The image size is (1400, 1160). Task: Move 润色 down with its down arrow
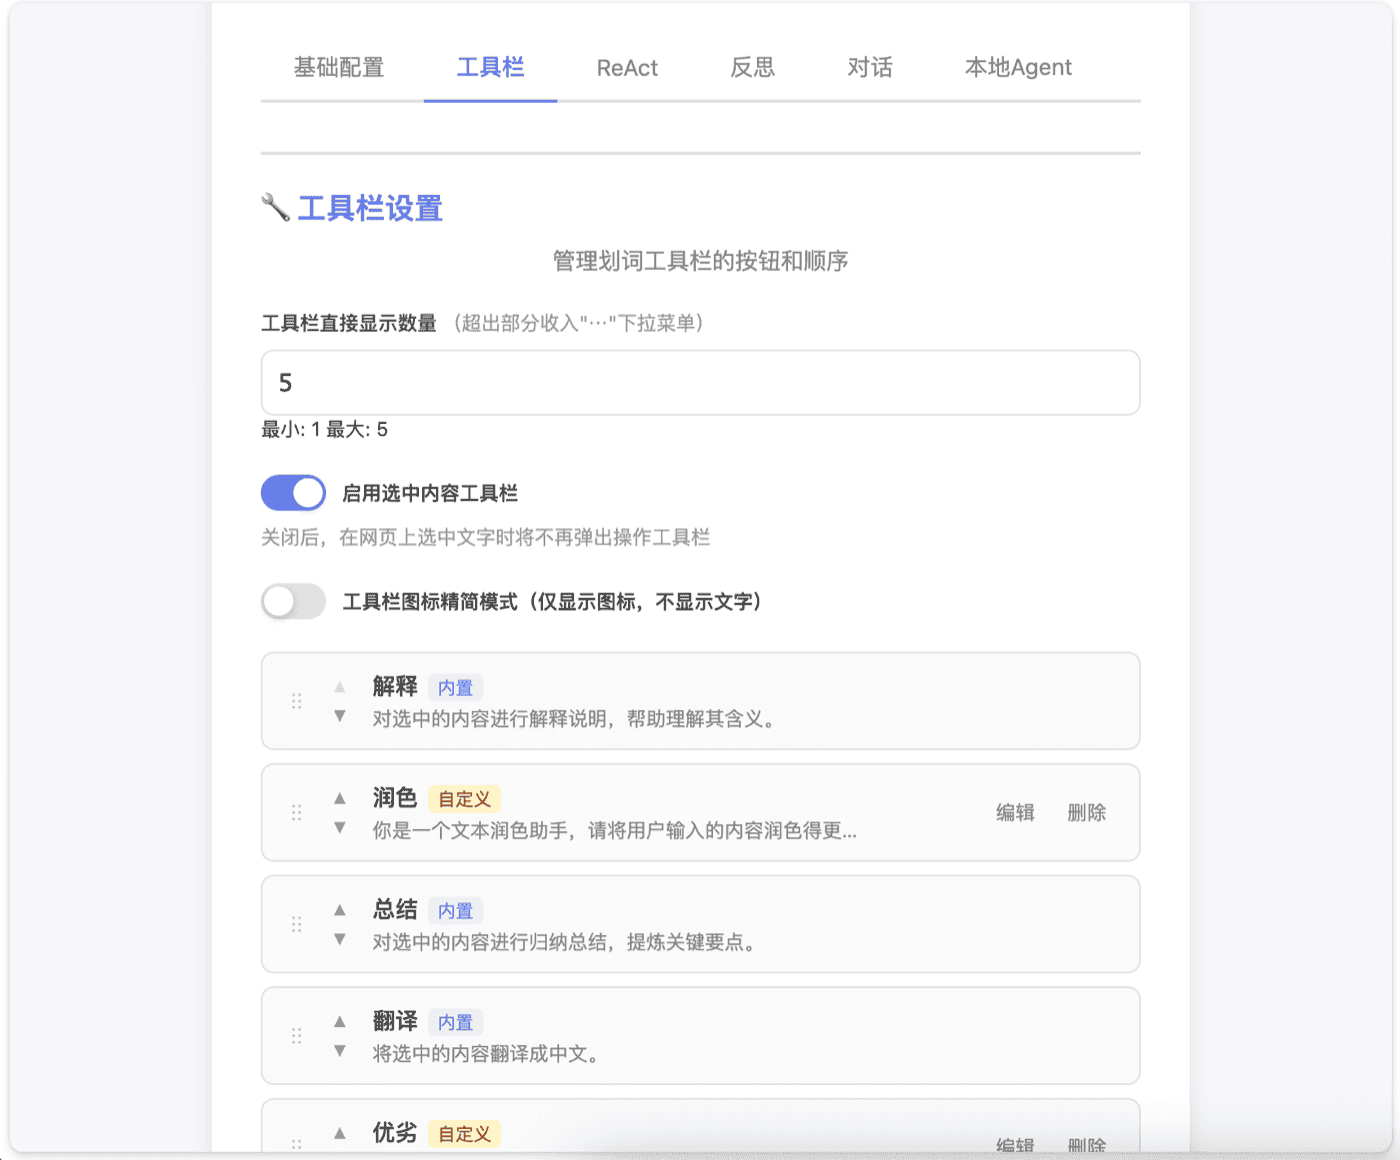pyautogui.click(x=340, y=828)
